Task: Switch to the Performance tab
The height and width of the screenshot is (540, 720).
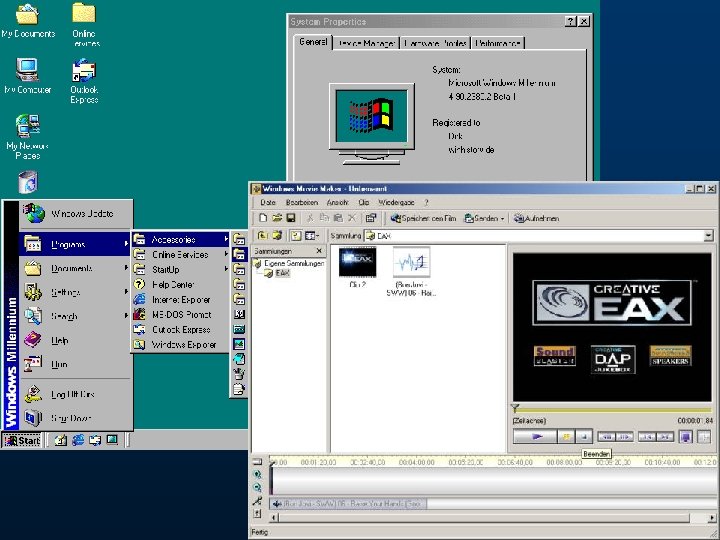Action: [498, 43]
